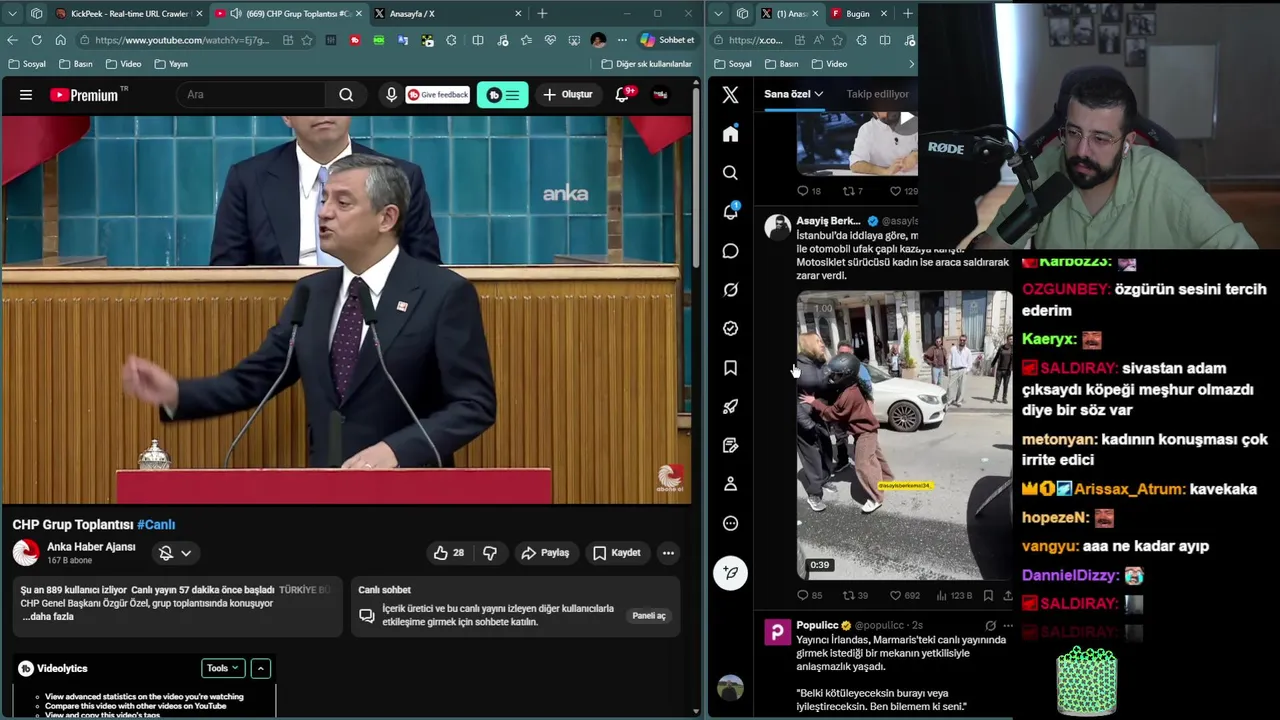
Task: Click the YouTube Ara search field
Action: tap(251, 95)
